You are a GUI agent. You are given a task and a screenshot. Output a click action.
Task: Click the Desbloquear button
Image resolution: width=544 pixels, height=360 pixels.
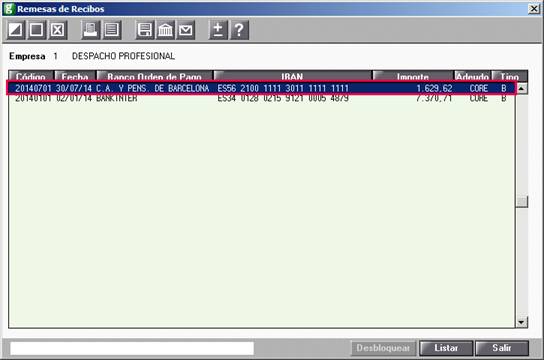click(383, 348)
